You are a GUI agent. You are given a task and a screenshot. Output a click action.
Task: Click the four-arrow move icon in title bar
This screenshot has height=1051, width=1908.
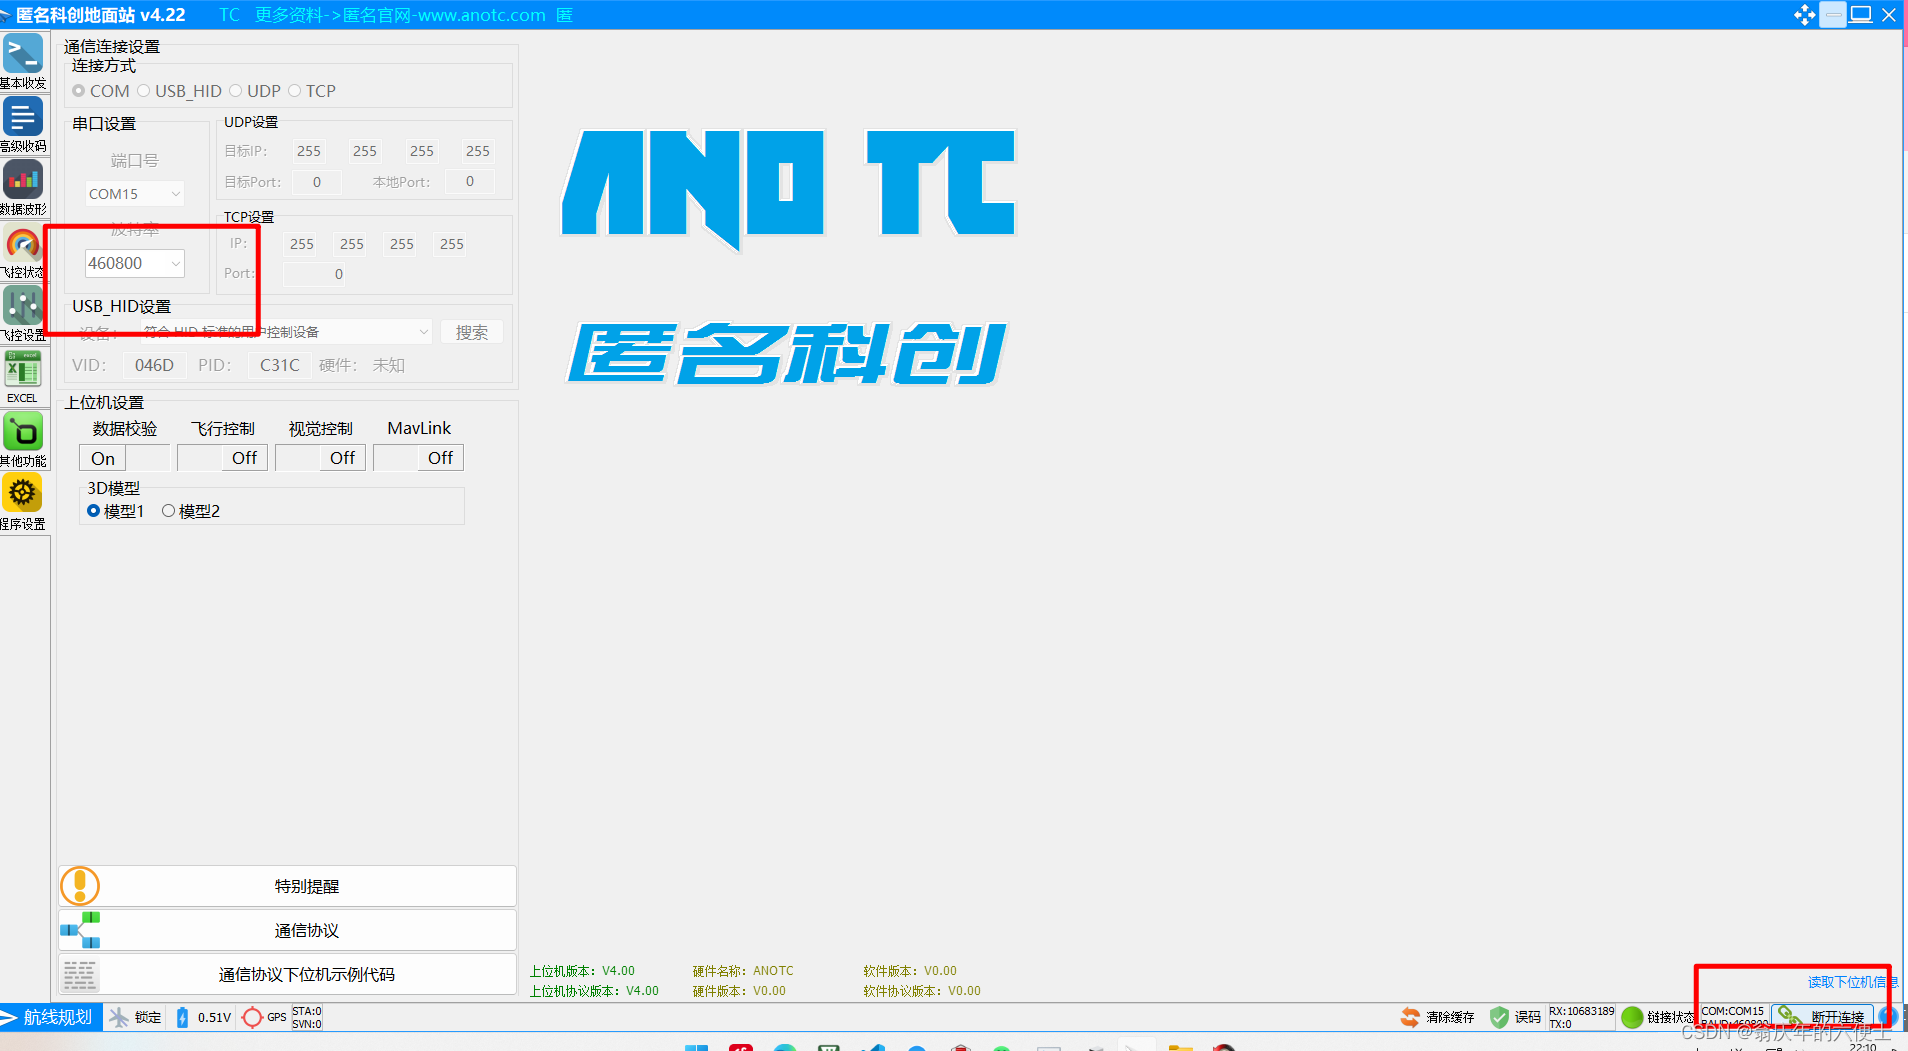[x=1805, y=15]
